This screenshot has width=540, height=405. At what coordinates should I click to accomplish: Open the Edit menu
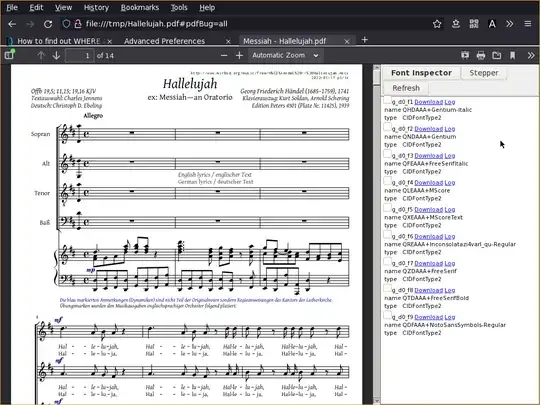click(x=36, y=7)
